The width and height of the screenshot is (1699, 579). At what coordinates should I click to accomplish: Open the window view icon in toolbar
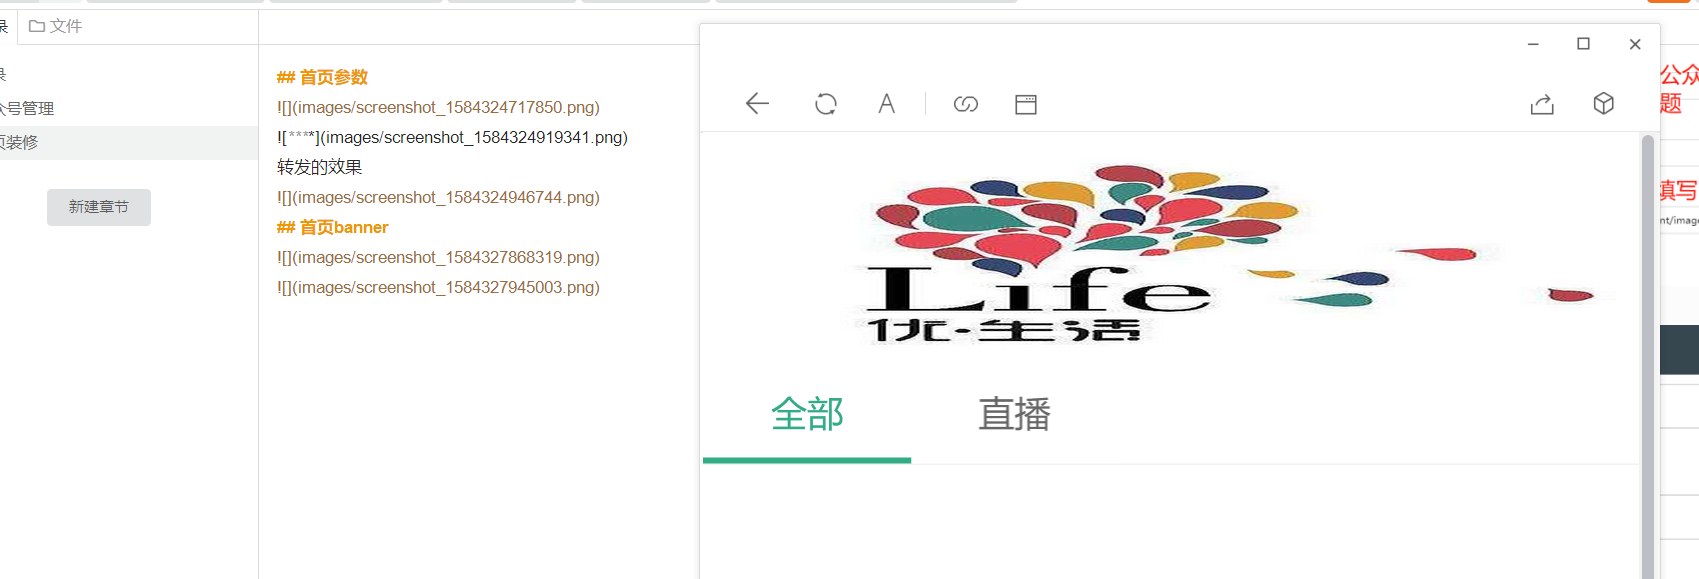pos(1026,104)
